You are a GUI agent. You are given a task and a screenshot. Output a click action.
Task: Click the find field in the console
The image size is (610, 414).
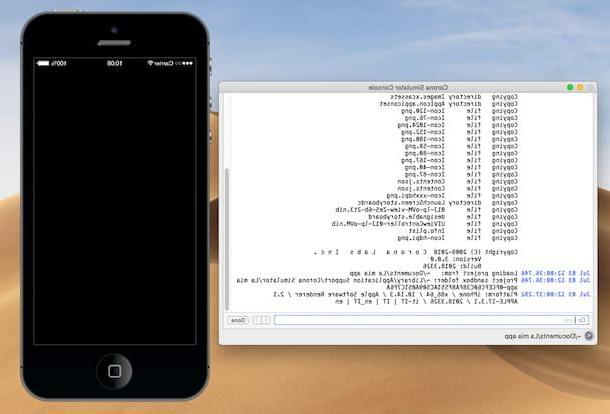[x=431, y=320]
